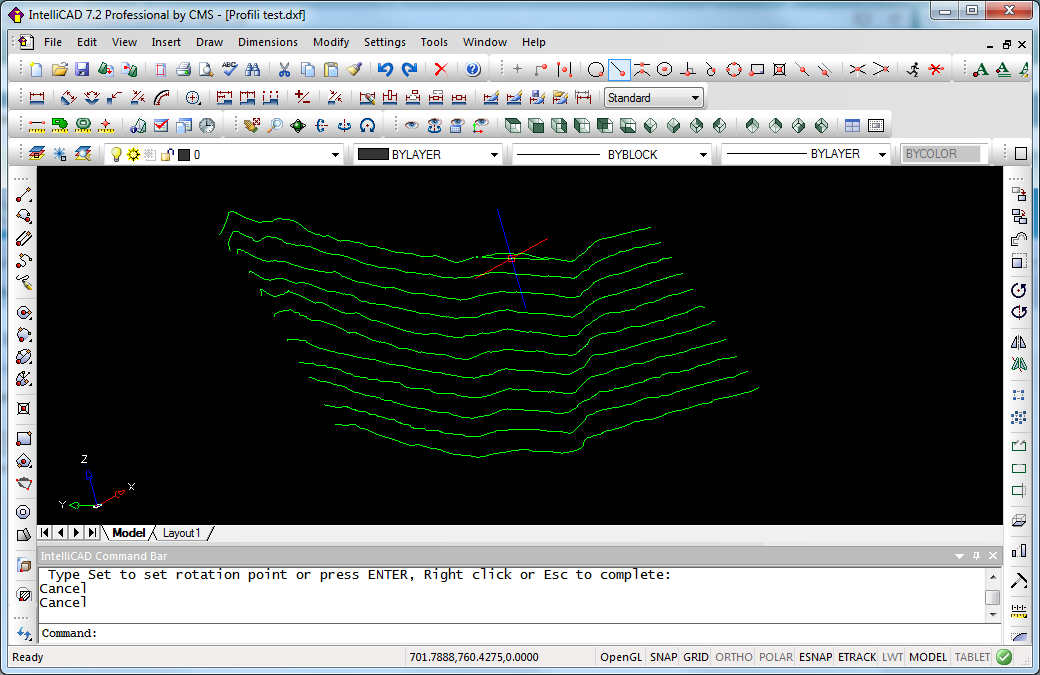Expand the Standard dimension style dropdown
The width and height of the screenshot is (1040, 675).
click(x=695, y=98)
